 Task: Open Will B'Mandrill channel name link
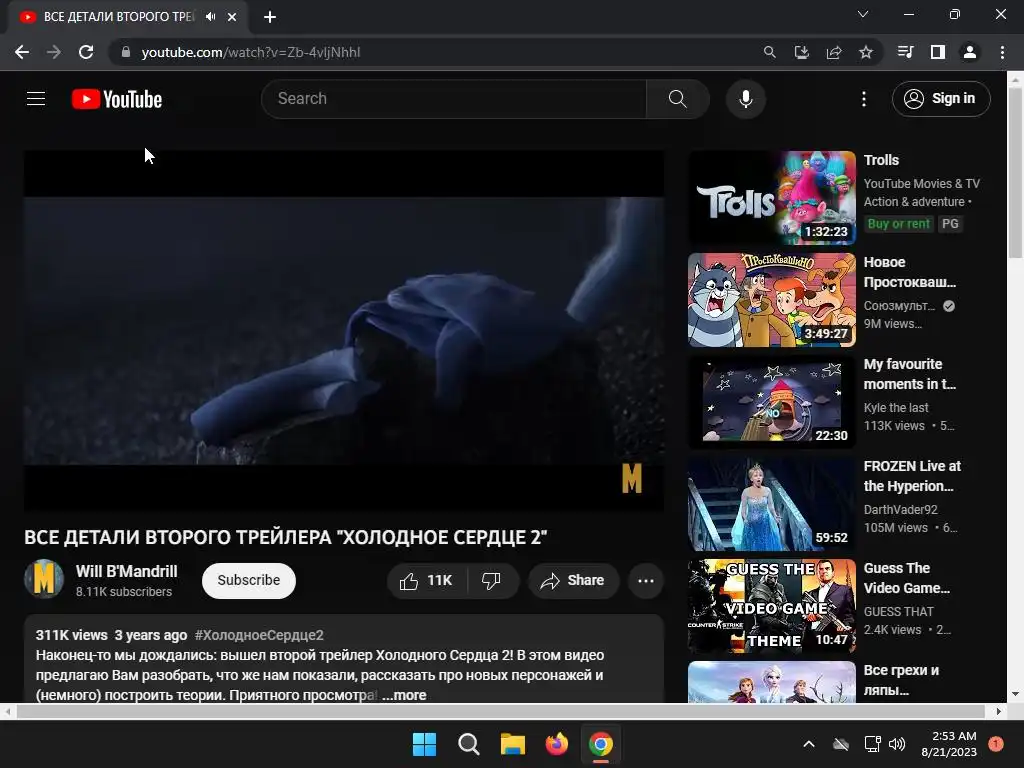point(127,571)
